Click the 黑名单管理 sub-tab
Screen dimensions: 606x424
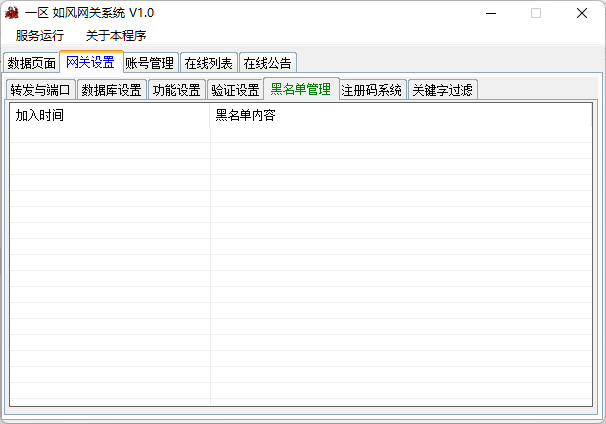coord(300,89)
